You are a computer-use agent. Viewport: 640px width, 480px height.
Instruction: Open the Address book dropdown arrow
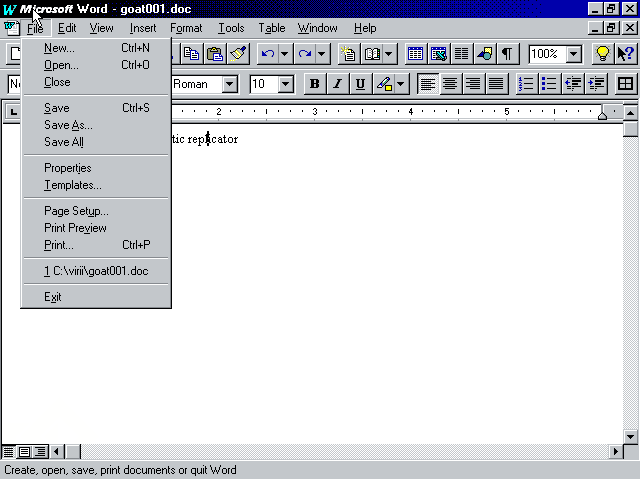pos(389,54)
